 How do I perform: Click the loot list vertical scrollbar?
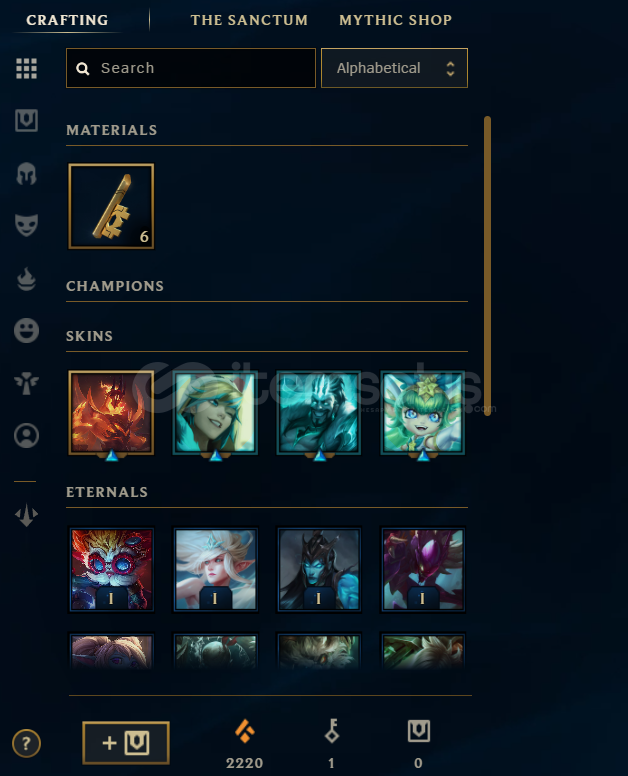(x=487, y=266)
